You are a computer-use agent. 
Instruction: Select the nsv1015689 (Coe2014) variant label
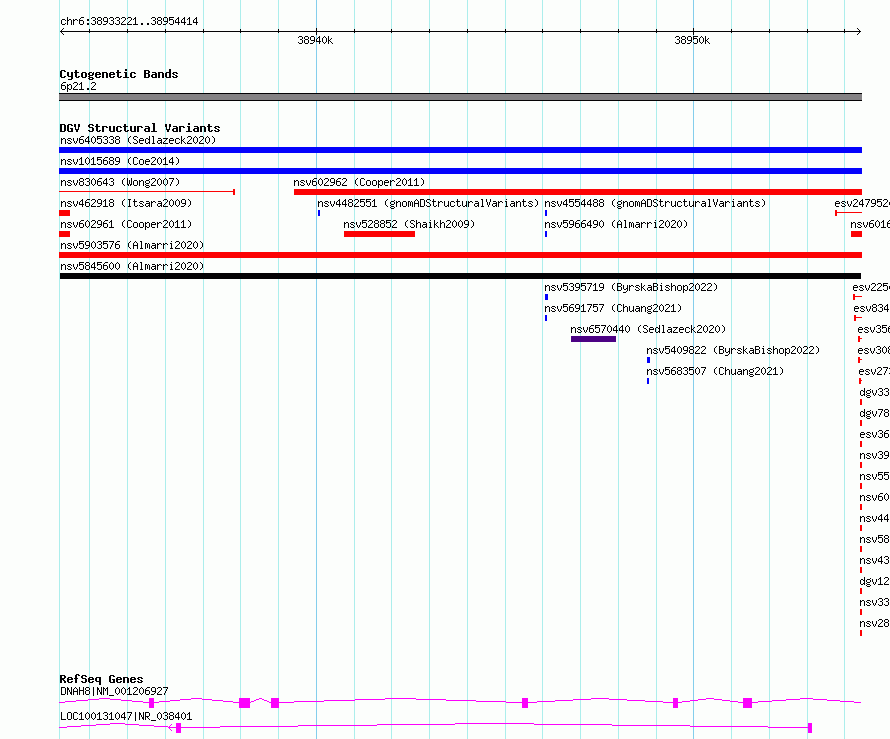click(120, 161)
